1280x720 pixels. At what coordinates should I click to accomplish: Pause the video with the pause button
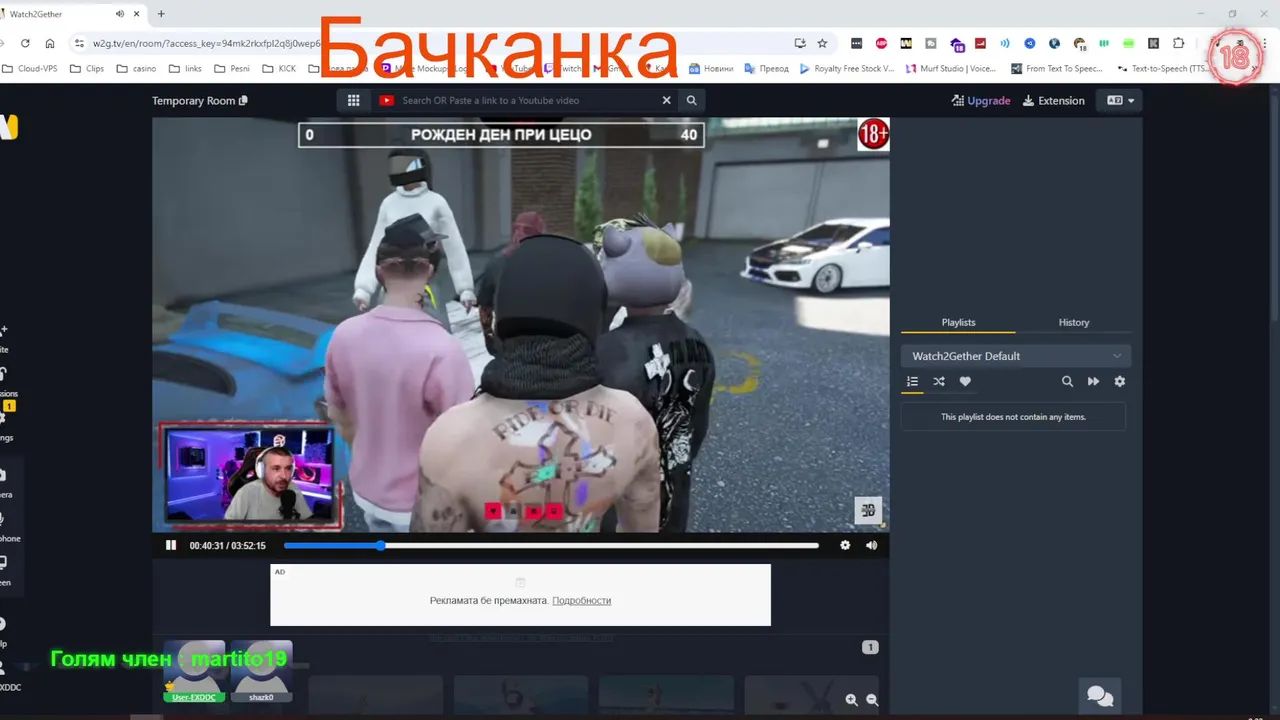171,545
